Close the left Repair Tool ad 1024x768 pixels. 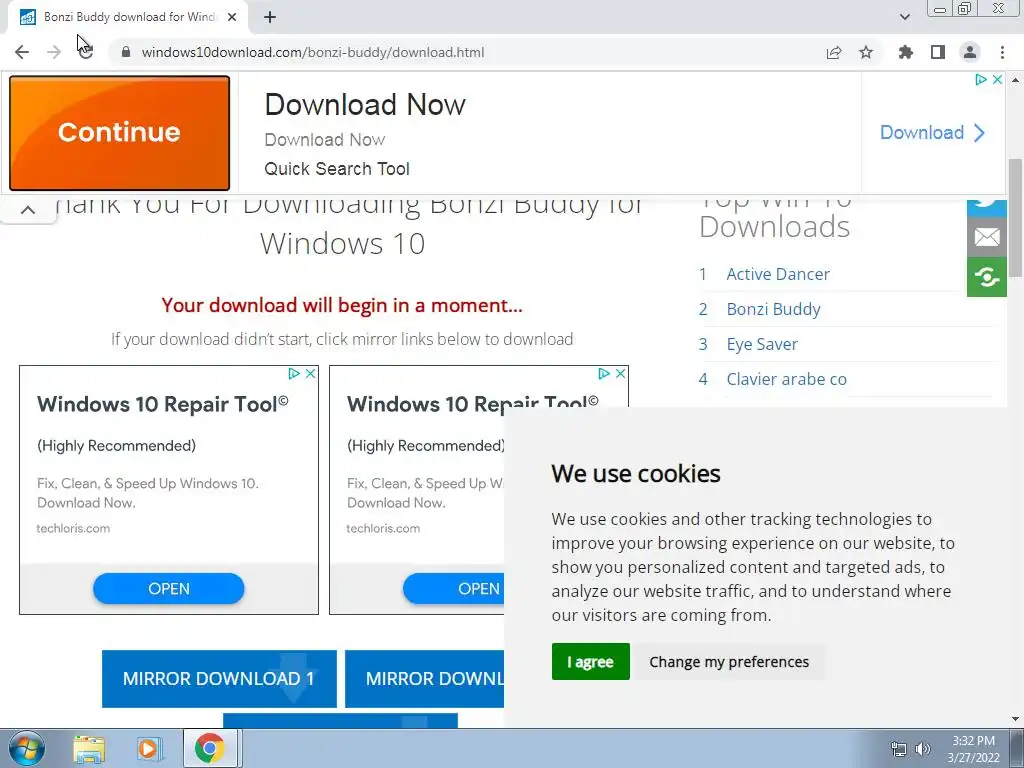coord(311,374)
